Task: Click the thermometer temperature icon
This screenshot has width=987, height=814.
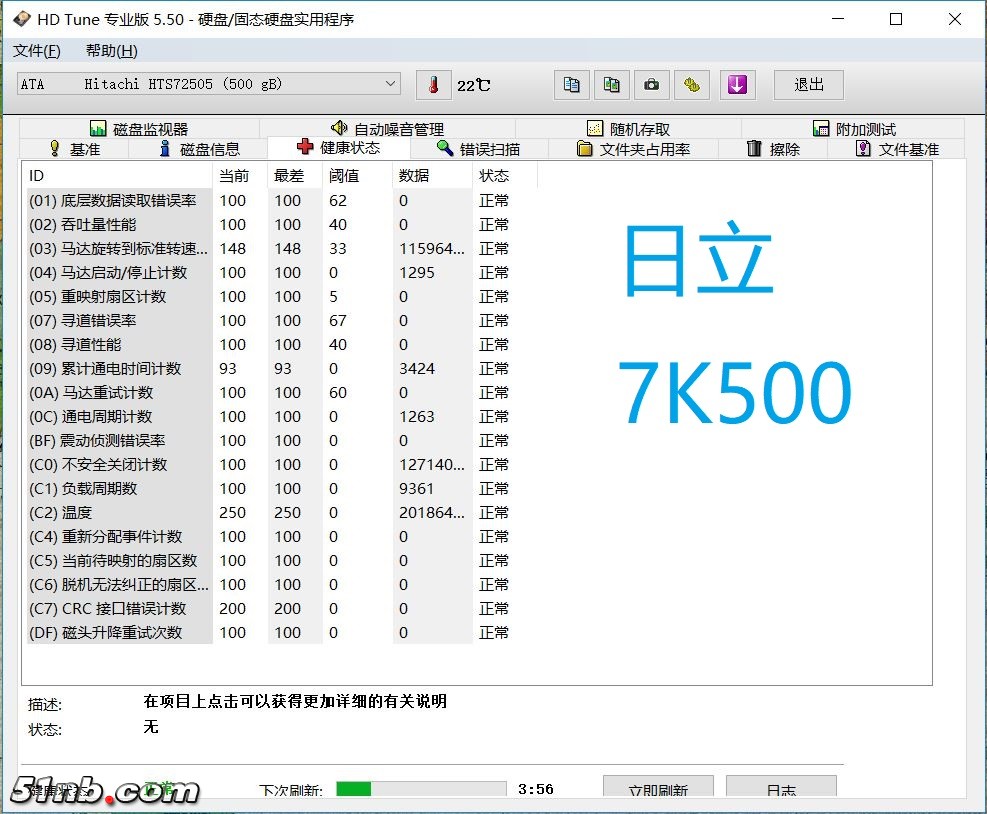Action: 433,85
